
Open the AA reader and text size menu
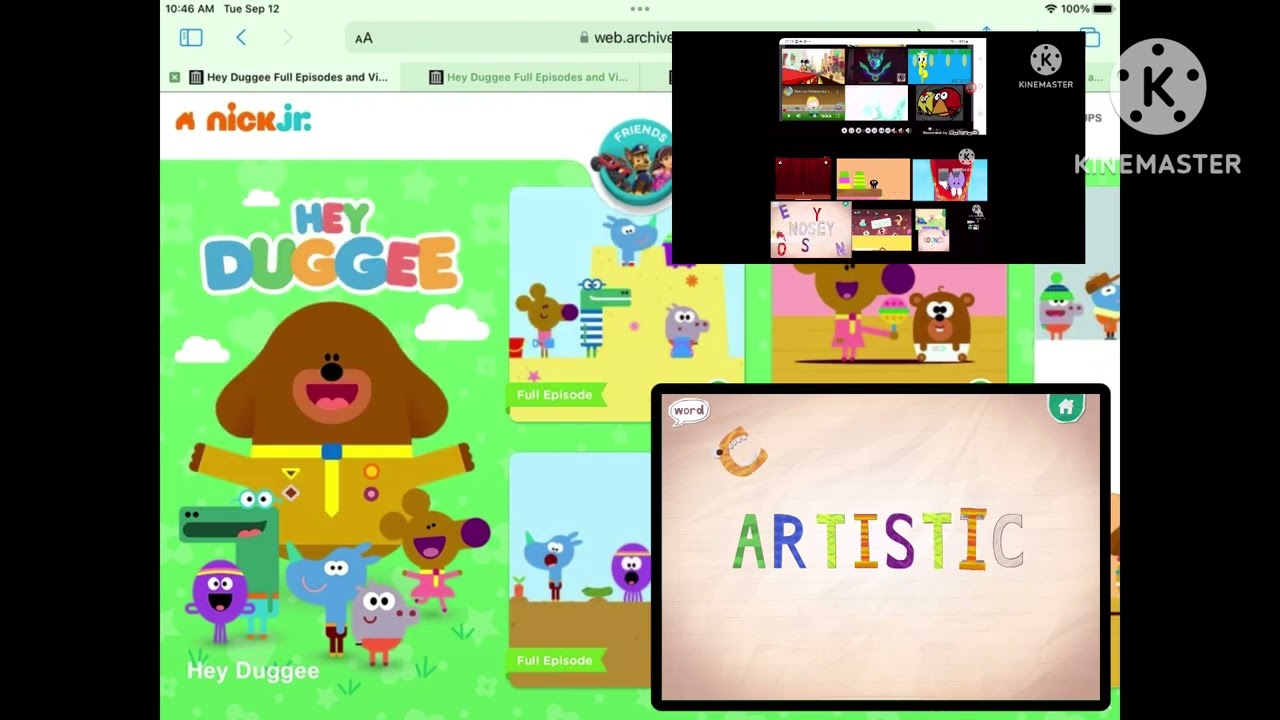[364, 38]
